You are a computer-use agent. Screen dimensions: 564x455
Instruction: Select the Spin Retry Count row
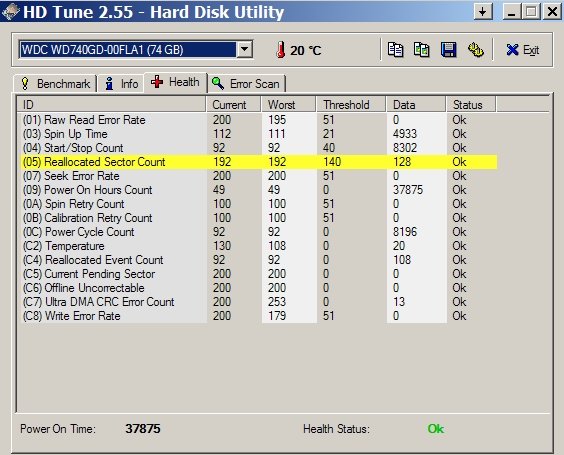coord(259,204)
